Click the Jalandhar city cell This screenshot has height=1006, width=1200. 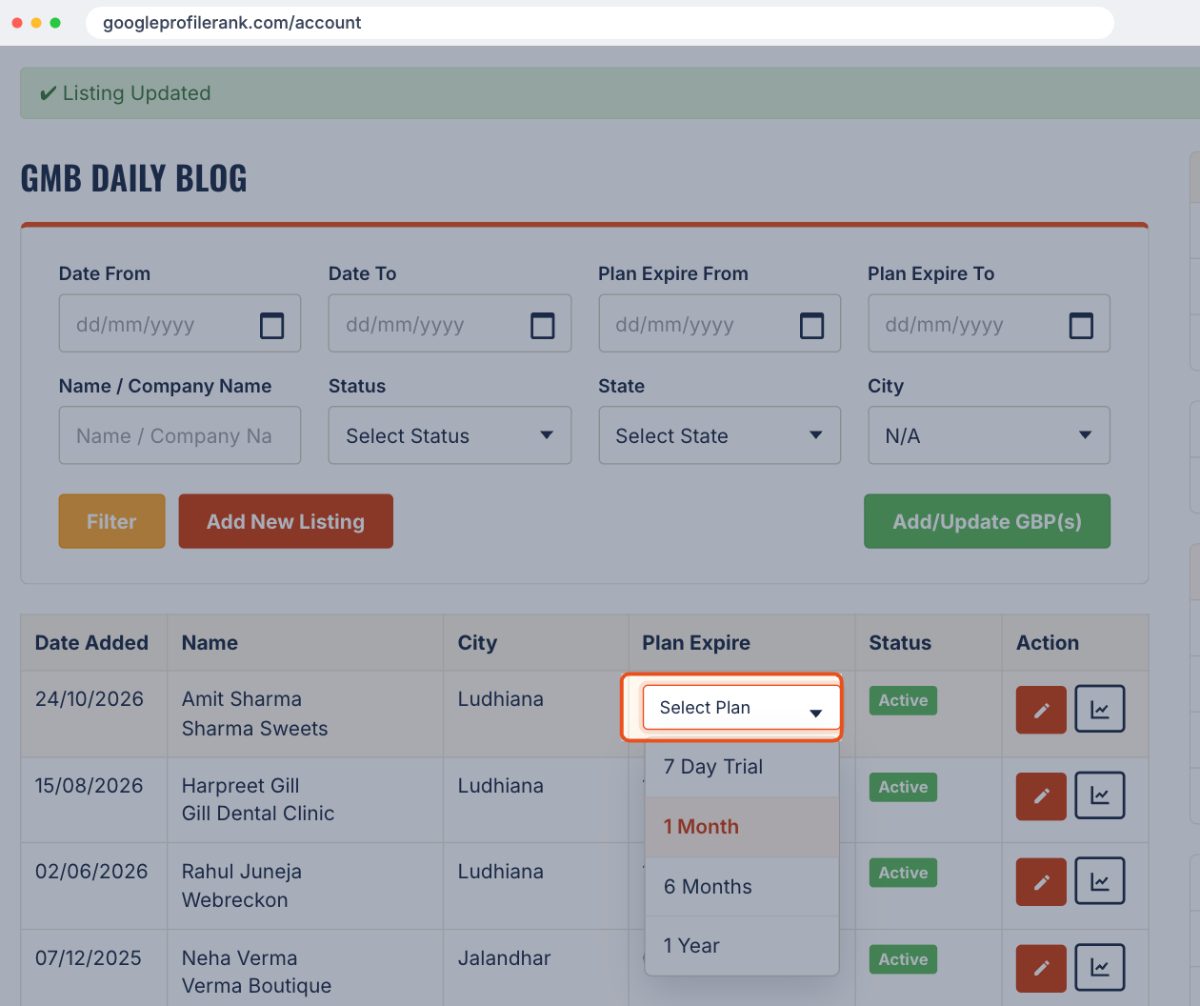click(x=504, y=958)
